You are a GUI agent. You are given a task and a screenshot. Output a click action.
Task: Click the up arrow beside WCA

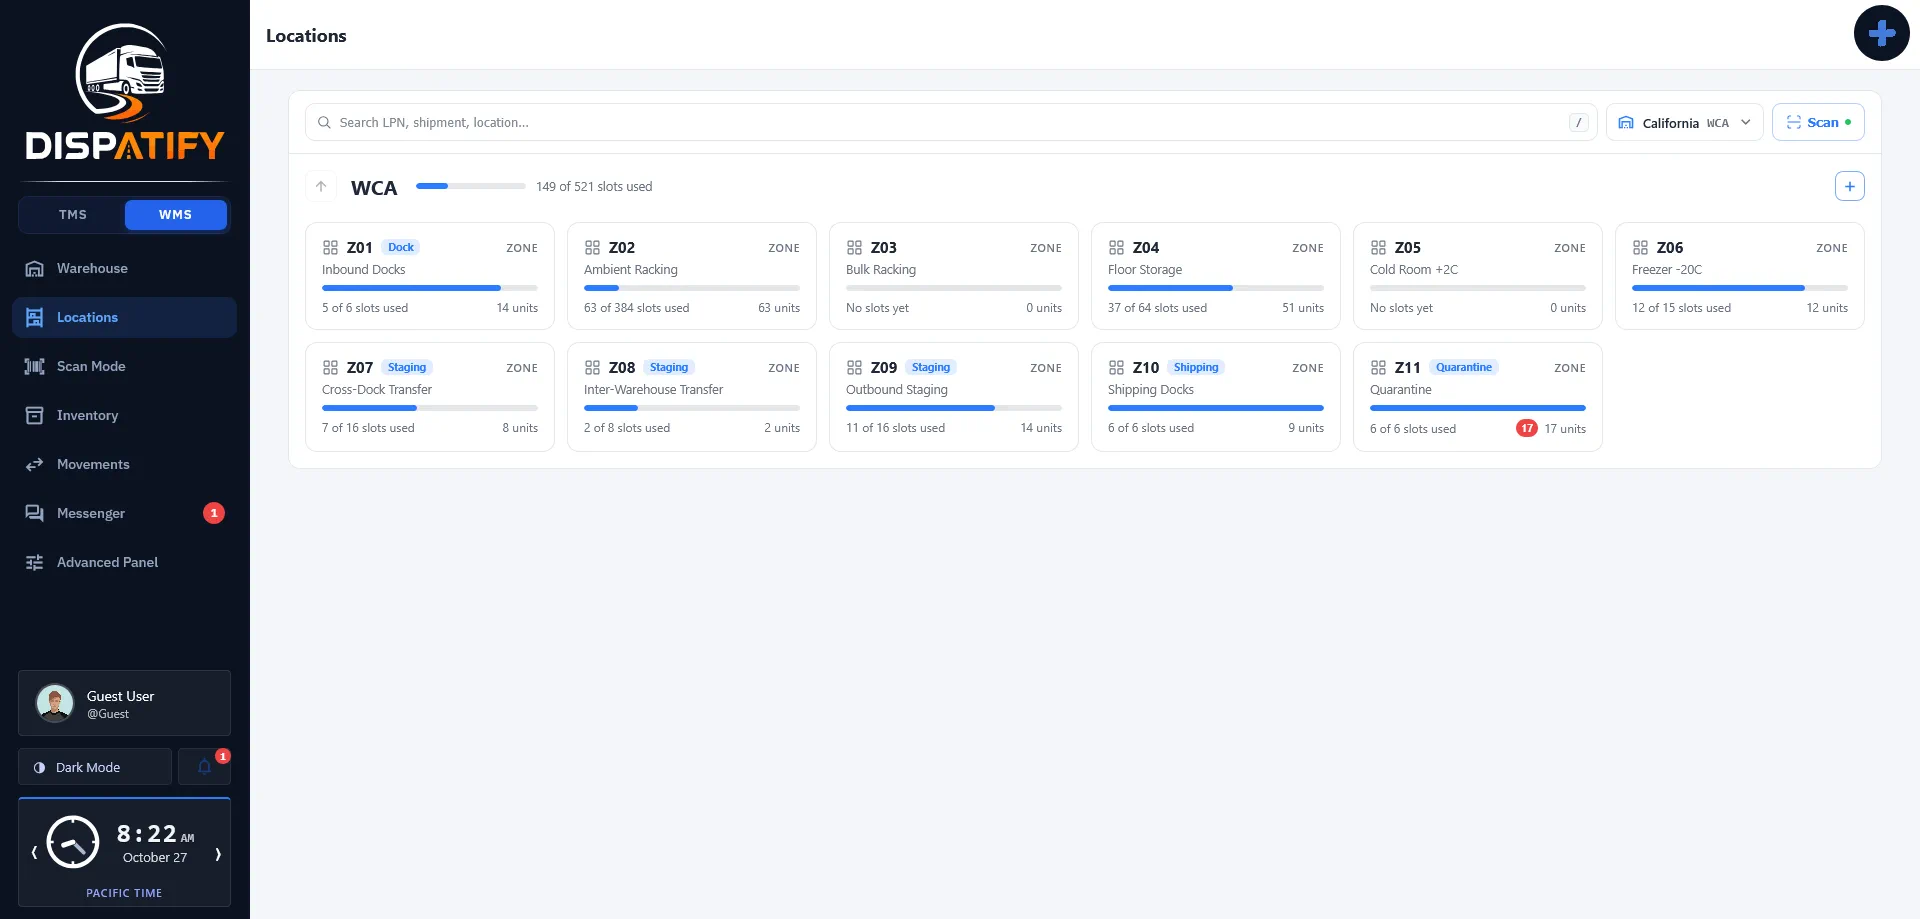[321, 186]
